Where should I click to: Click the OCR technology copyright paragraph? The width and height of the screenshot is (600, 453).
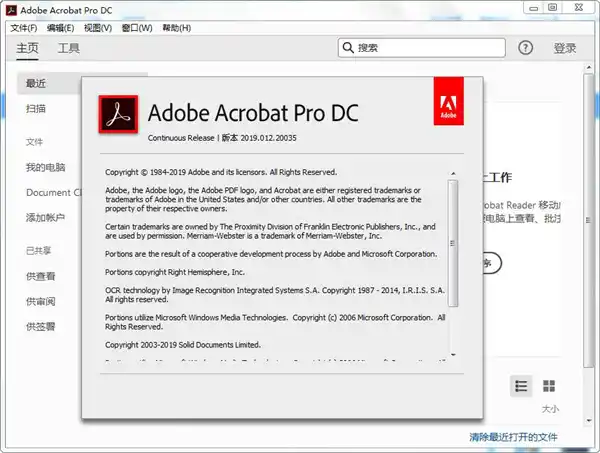pos(275,295)
